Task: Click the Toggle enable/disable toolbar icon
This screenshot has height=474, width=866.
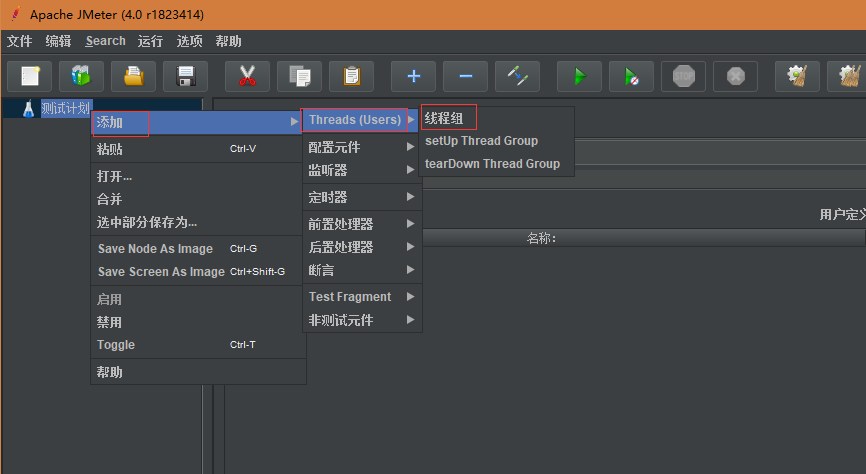Action: (518, 76)
